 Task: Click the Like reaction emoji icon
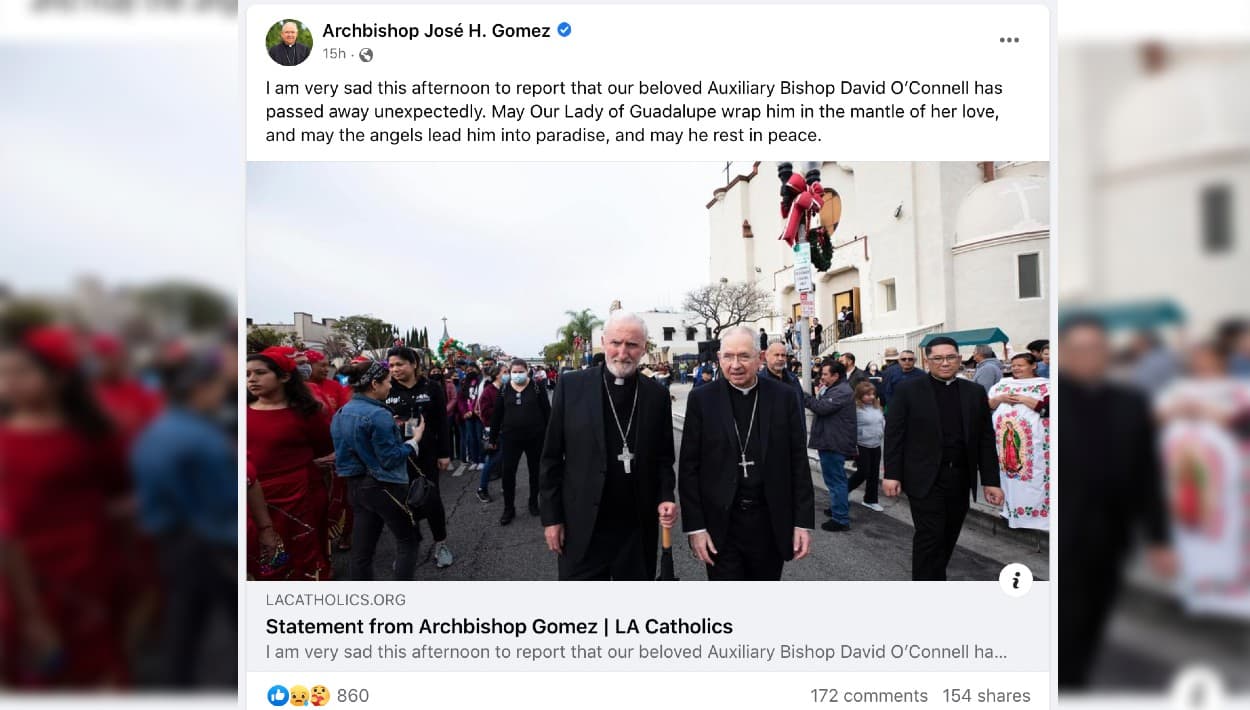click(278, 695)
